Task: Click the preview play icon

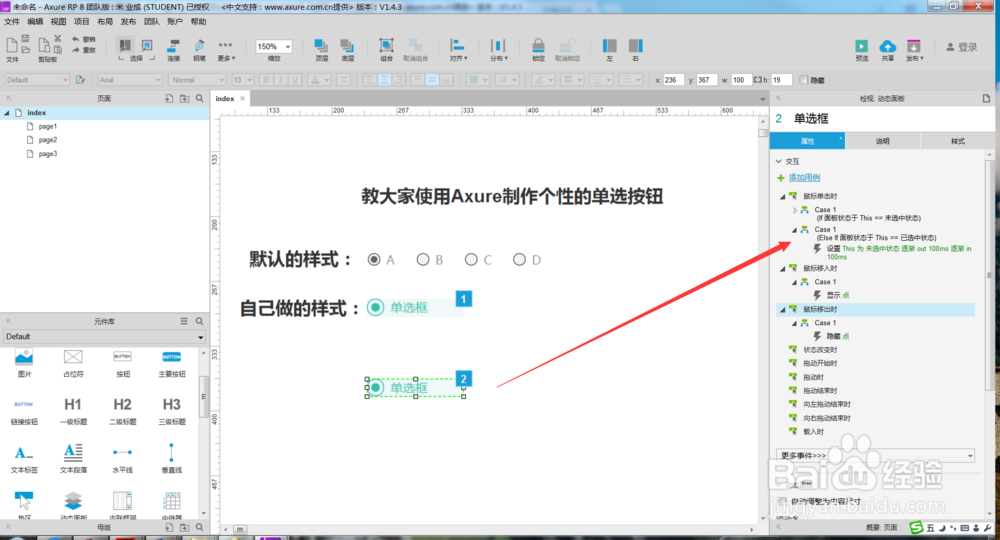Action: 862,46
